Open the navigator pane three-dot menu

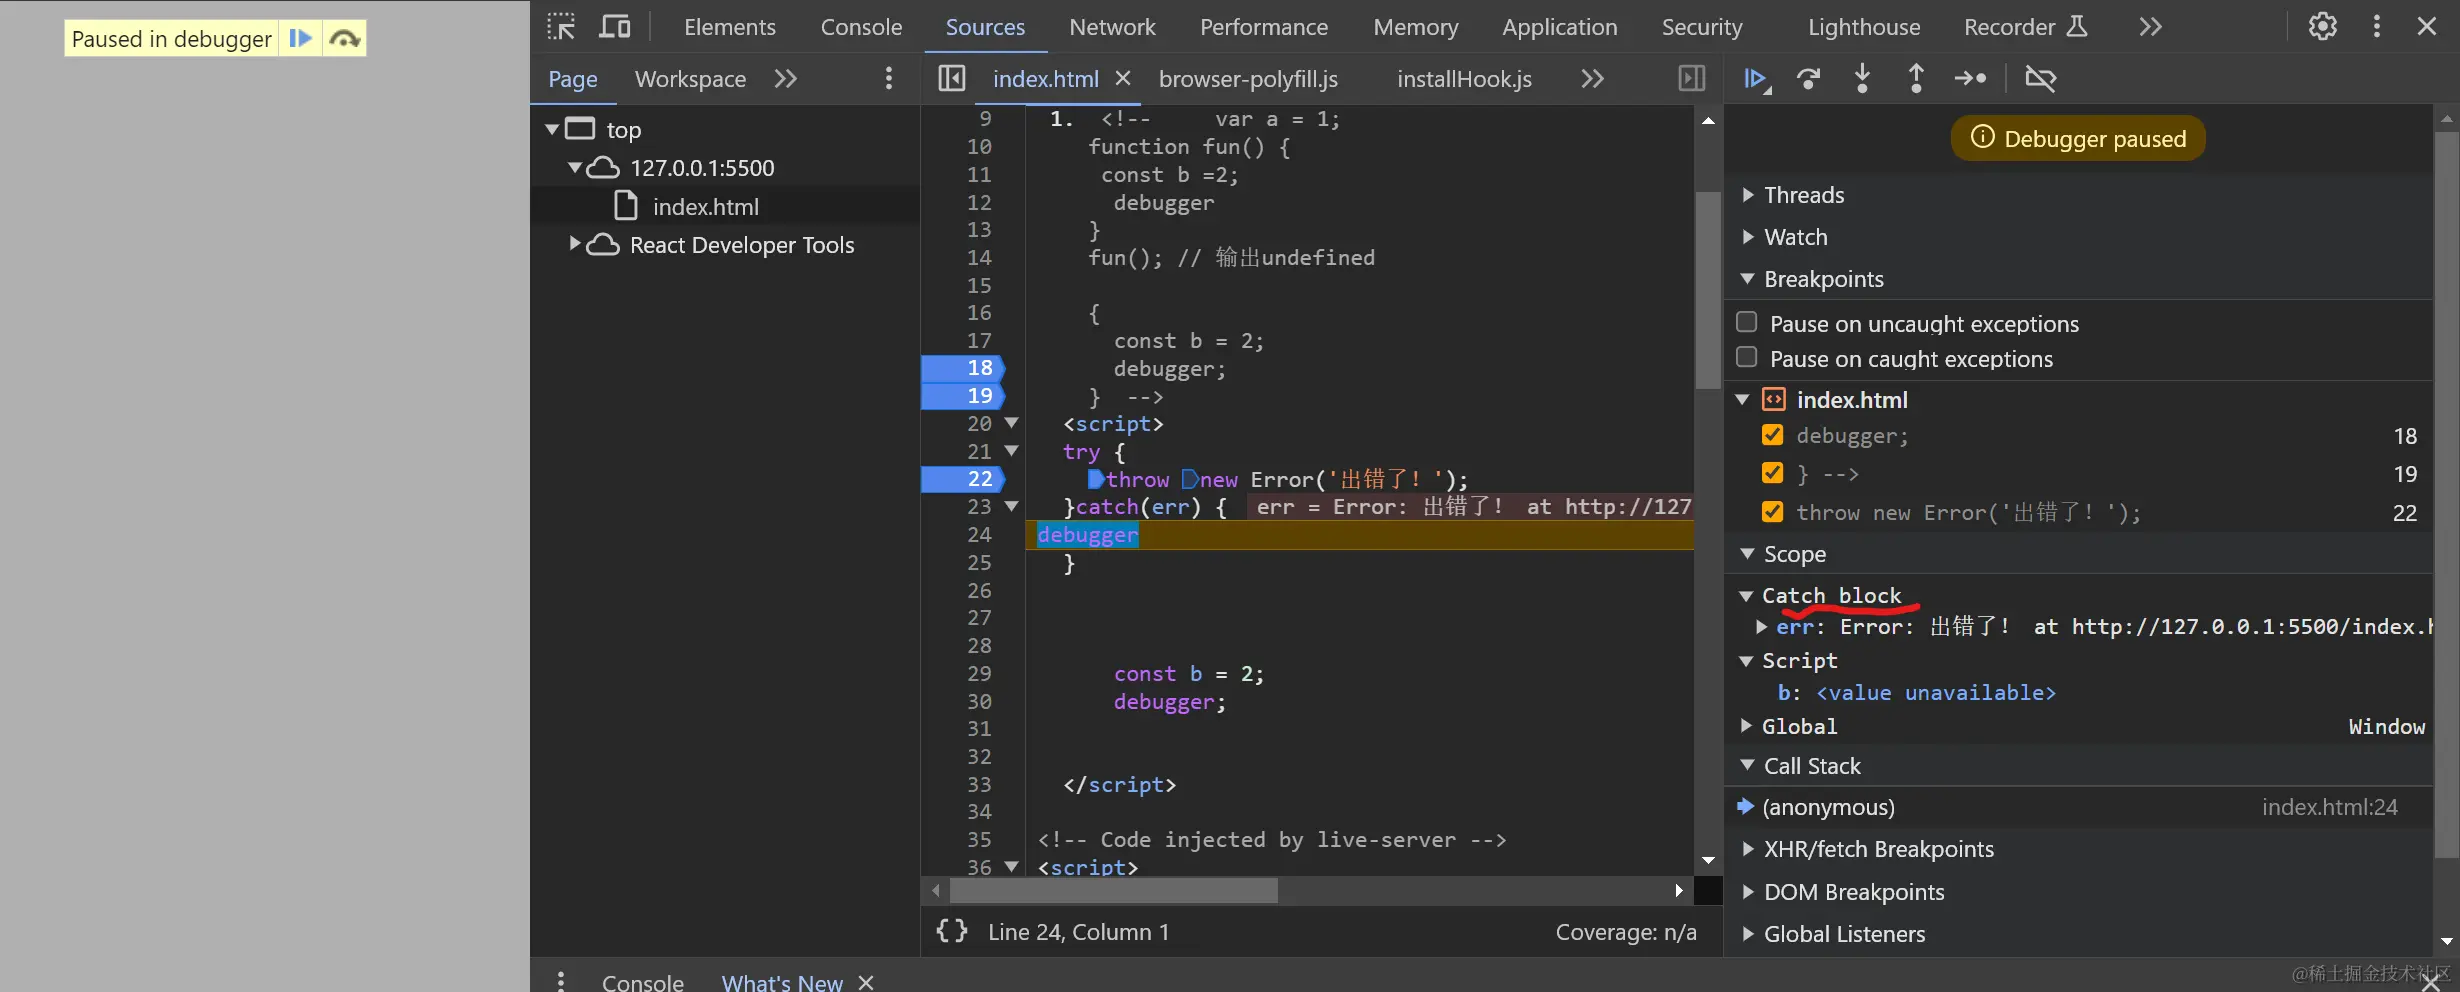coord(888,78)
